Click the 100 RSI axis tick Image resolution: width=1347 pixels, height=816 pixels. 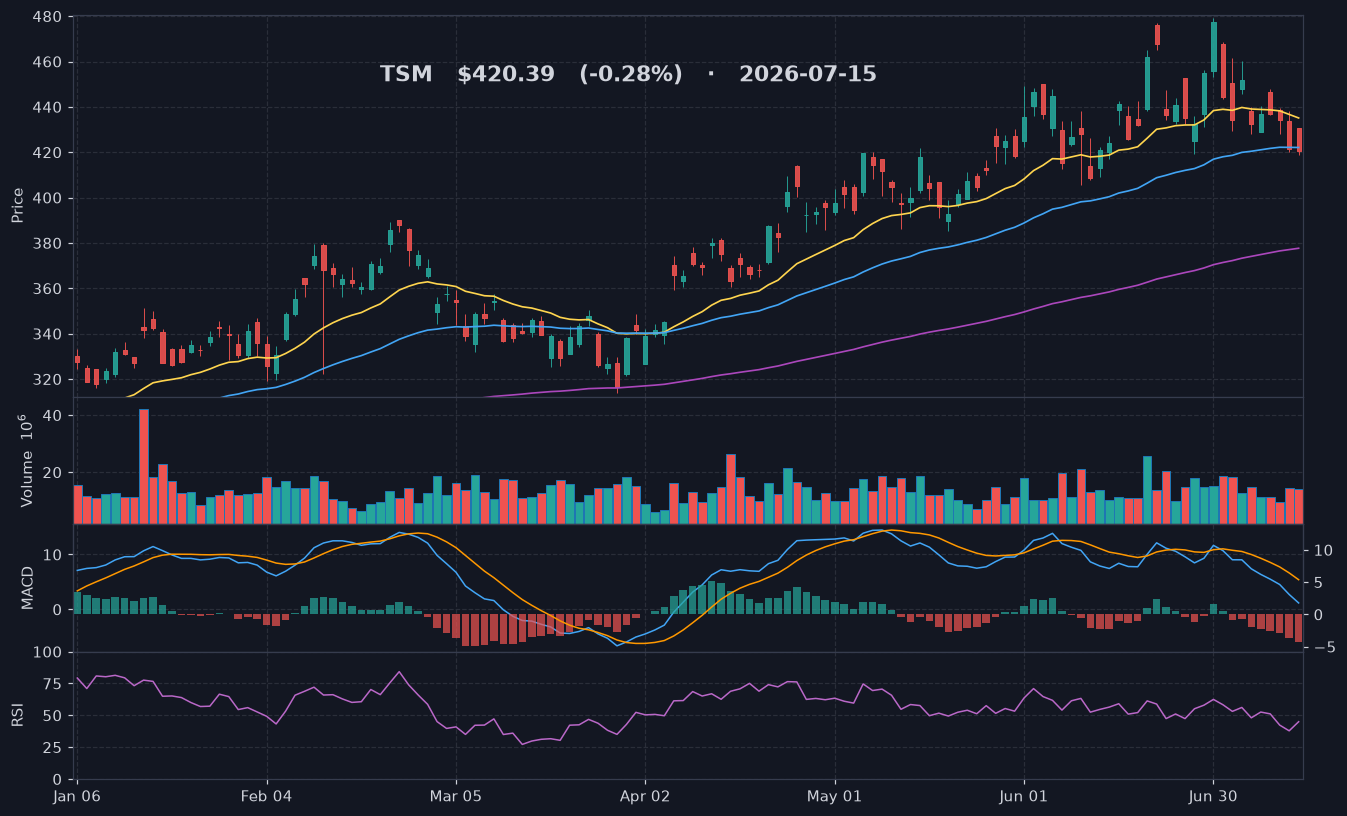(x=49, y=653)
